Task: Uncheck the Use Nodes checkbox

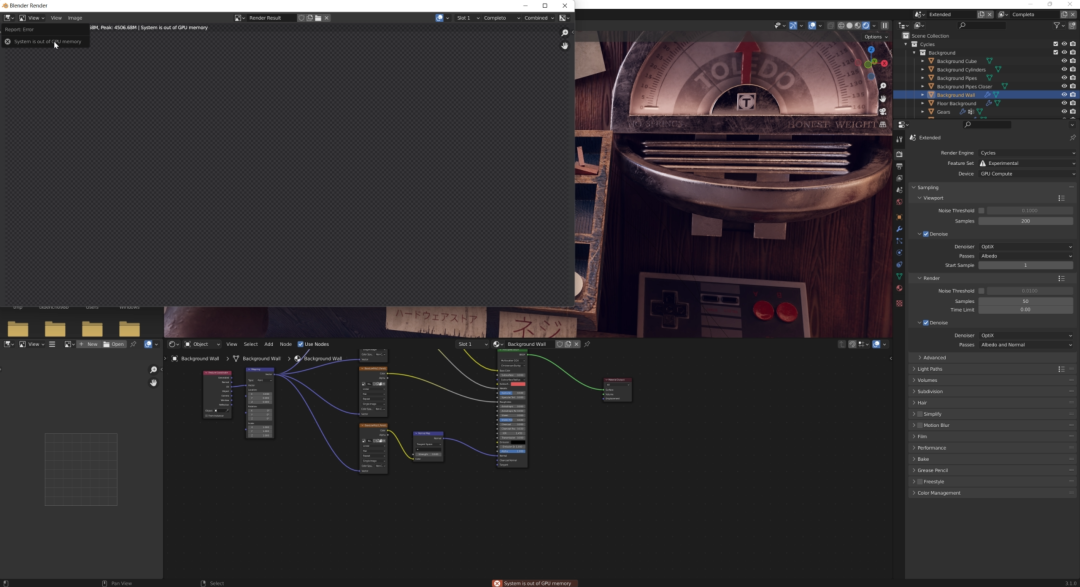Action: (x=301, y=344)
